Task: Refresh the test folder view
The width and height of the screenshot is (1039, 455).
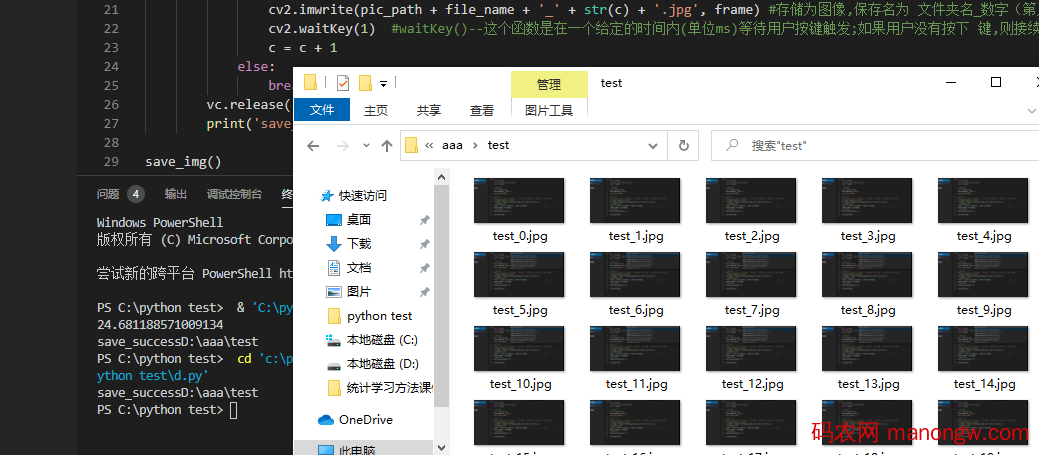Action: tap(684, 145)
